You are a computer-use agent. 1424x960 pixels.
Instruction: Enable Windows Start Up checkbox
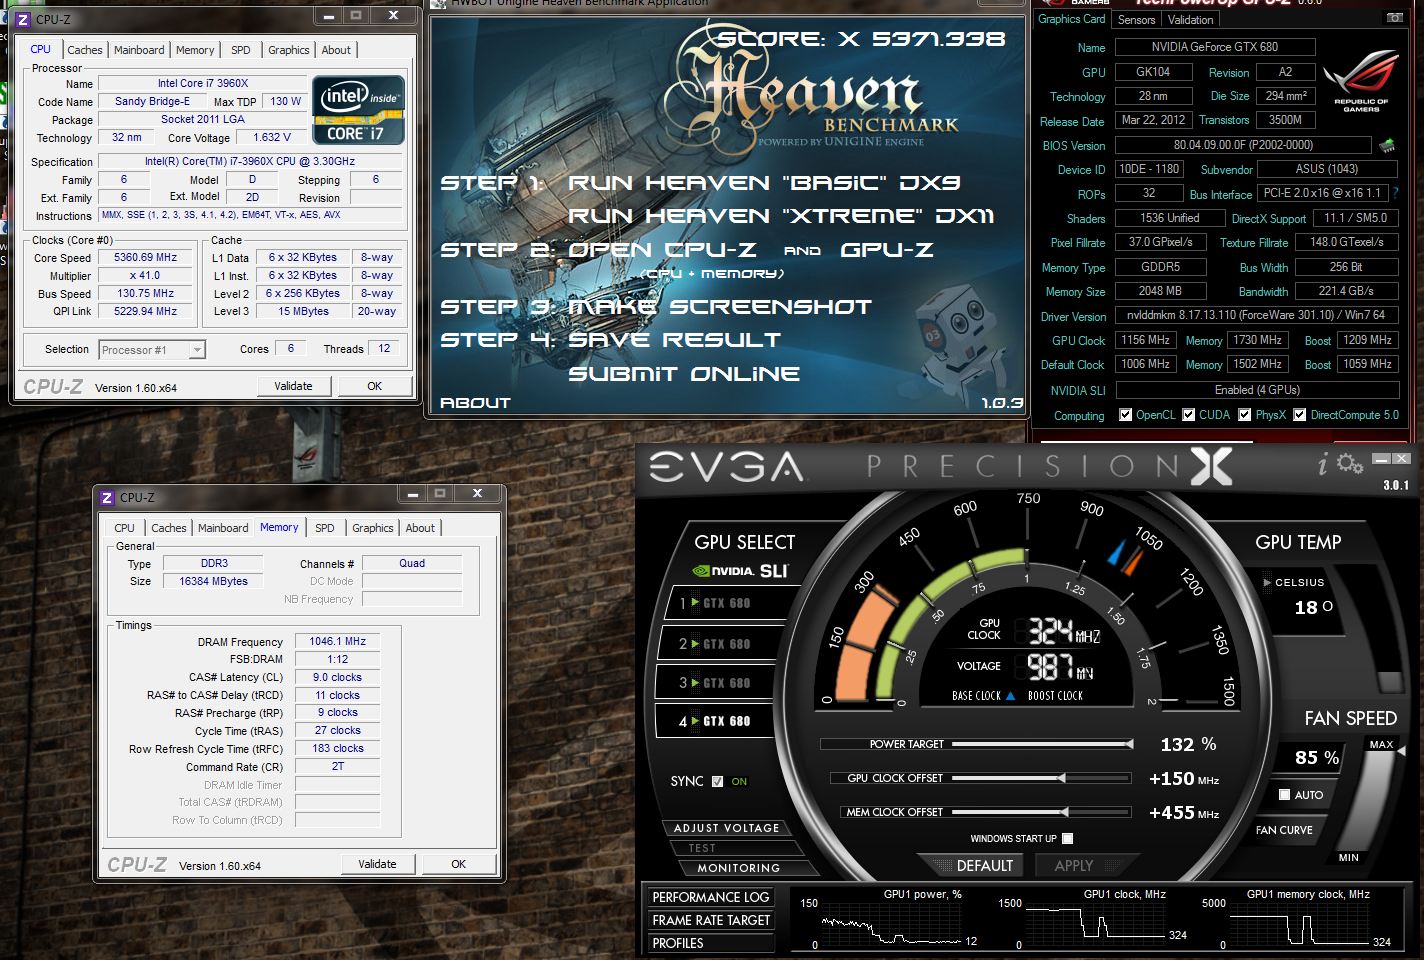pos(1067,838)
